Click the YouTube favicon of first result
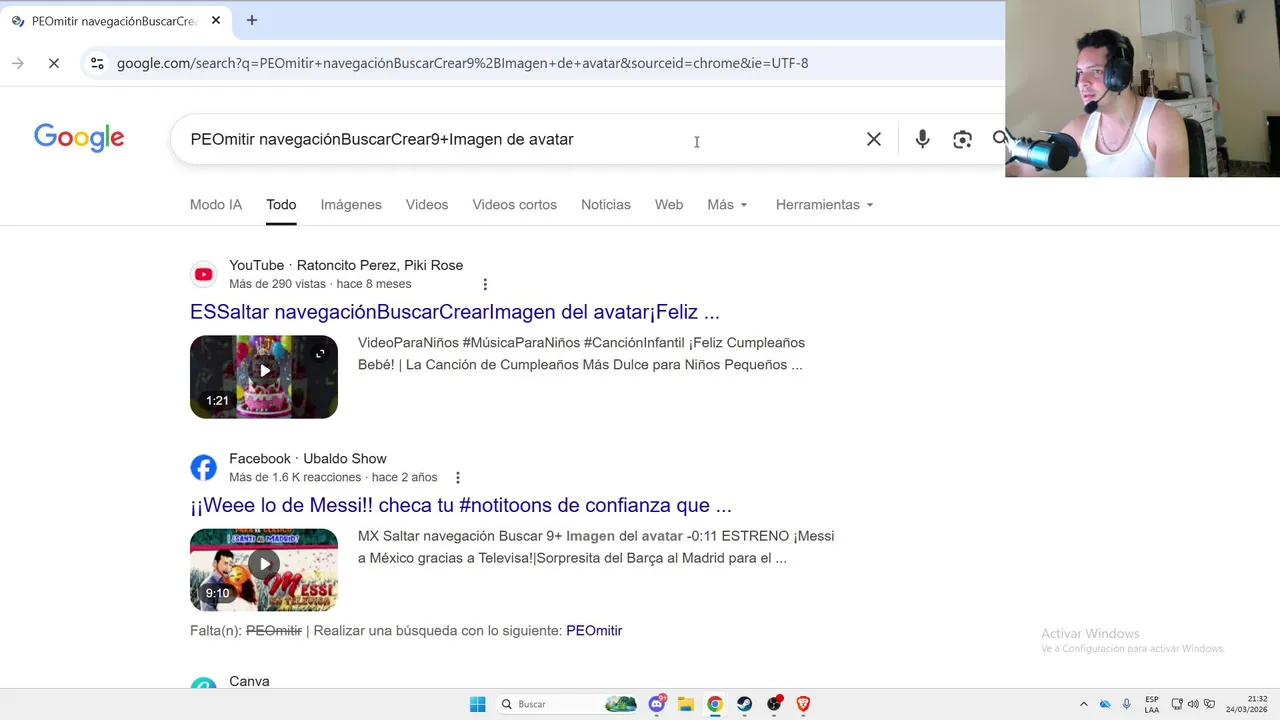This screenshot has height=720, width=1280. 203,274
